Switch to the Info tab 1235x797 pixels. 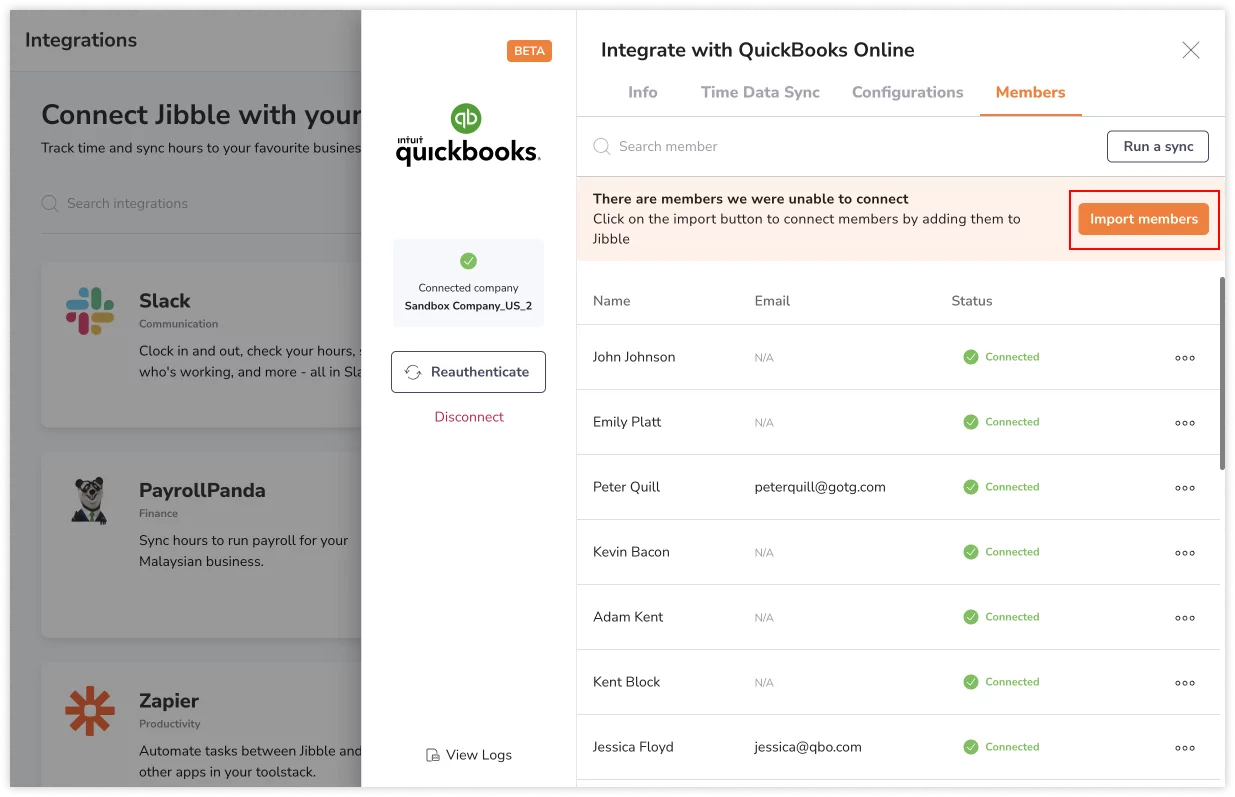pyautogui.click(x=643, y=92)
